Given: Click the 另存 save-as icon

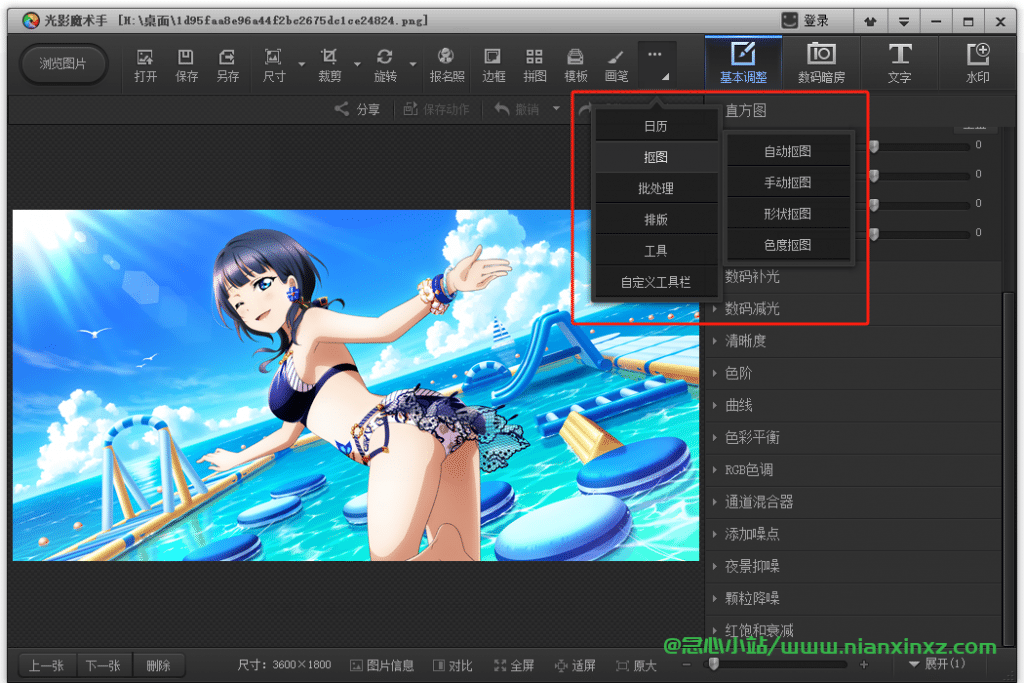Looking at the screenshot, I should click(227, 65).
